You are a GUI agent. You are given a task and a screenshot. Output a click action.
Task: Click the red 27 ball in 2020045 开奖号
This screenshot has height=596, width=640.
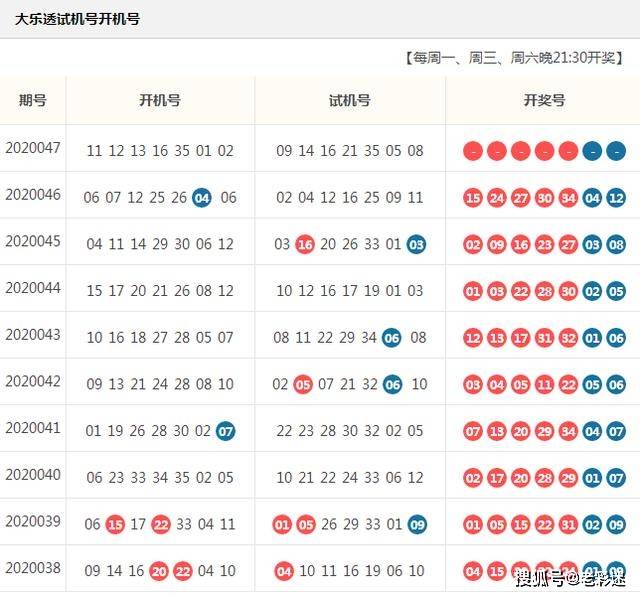click(x=568, y=245)
